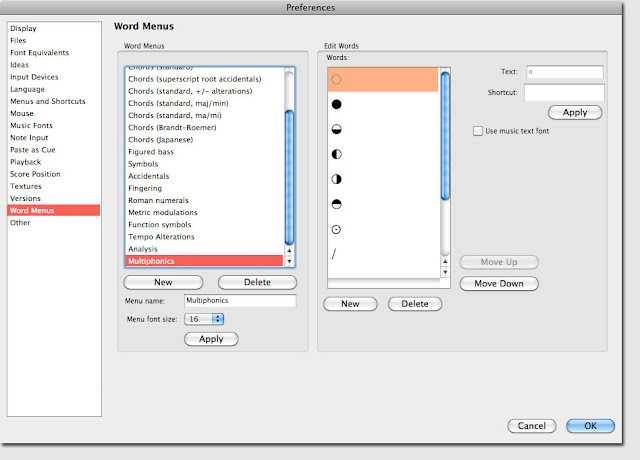Open the Language preferences page
640x460 pixels.
(27, 89)
